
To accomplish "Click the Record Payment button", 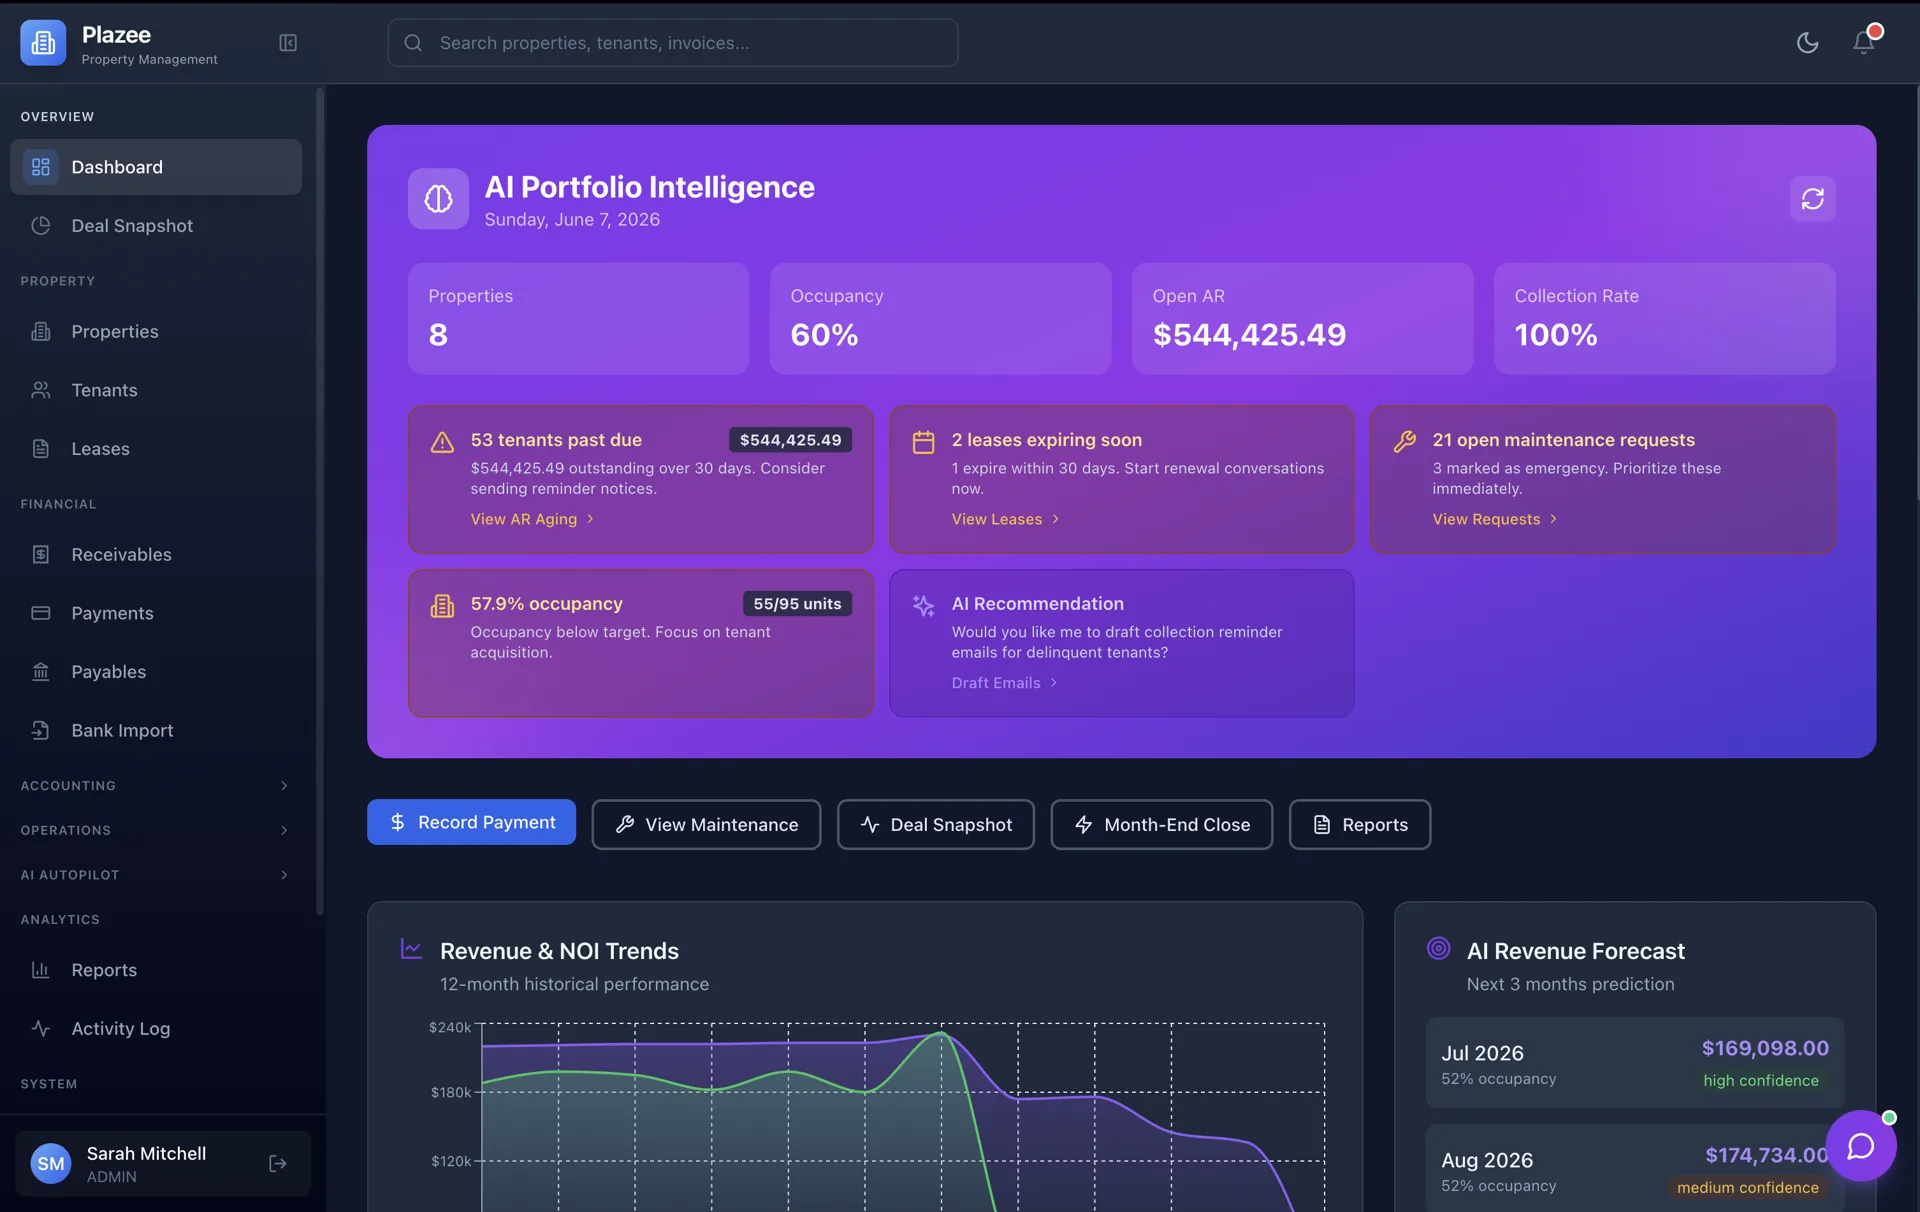I will [x=471, y=822].
